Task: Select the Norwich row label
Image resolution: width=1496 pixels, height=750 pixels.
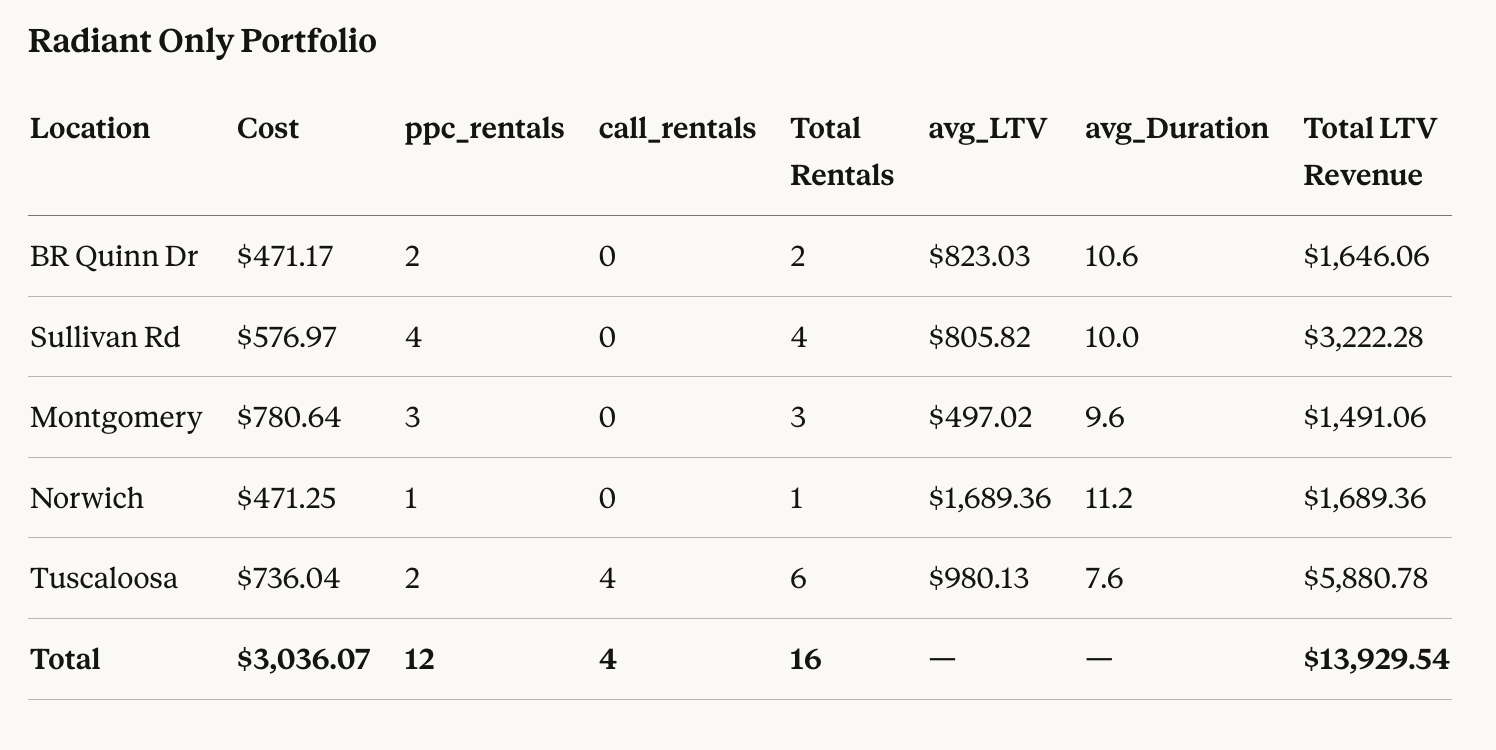Action: (x=87, y=498)
